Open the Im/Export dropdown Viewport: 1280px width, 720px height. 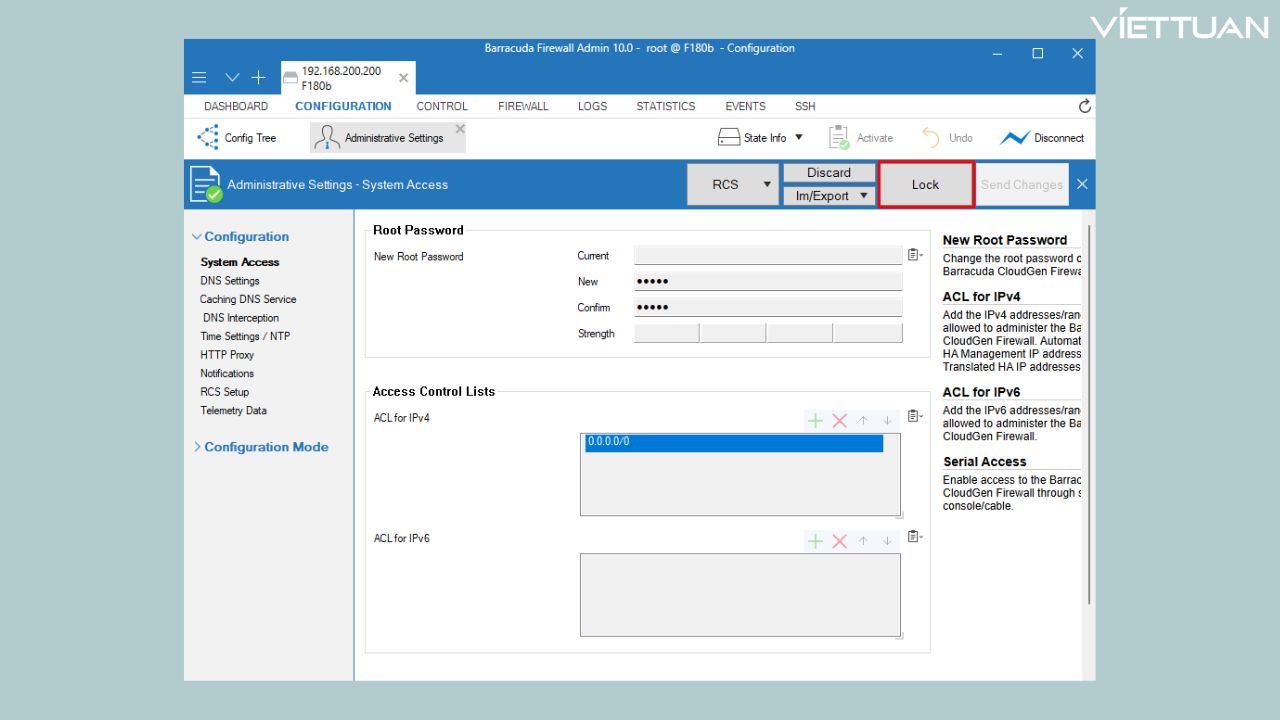pos(828,196)
